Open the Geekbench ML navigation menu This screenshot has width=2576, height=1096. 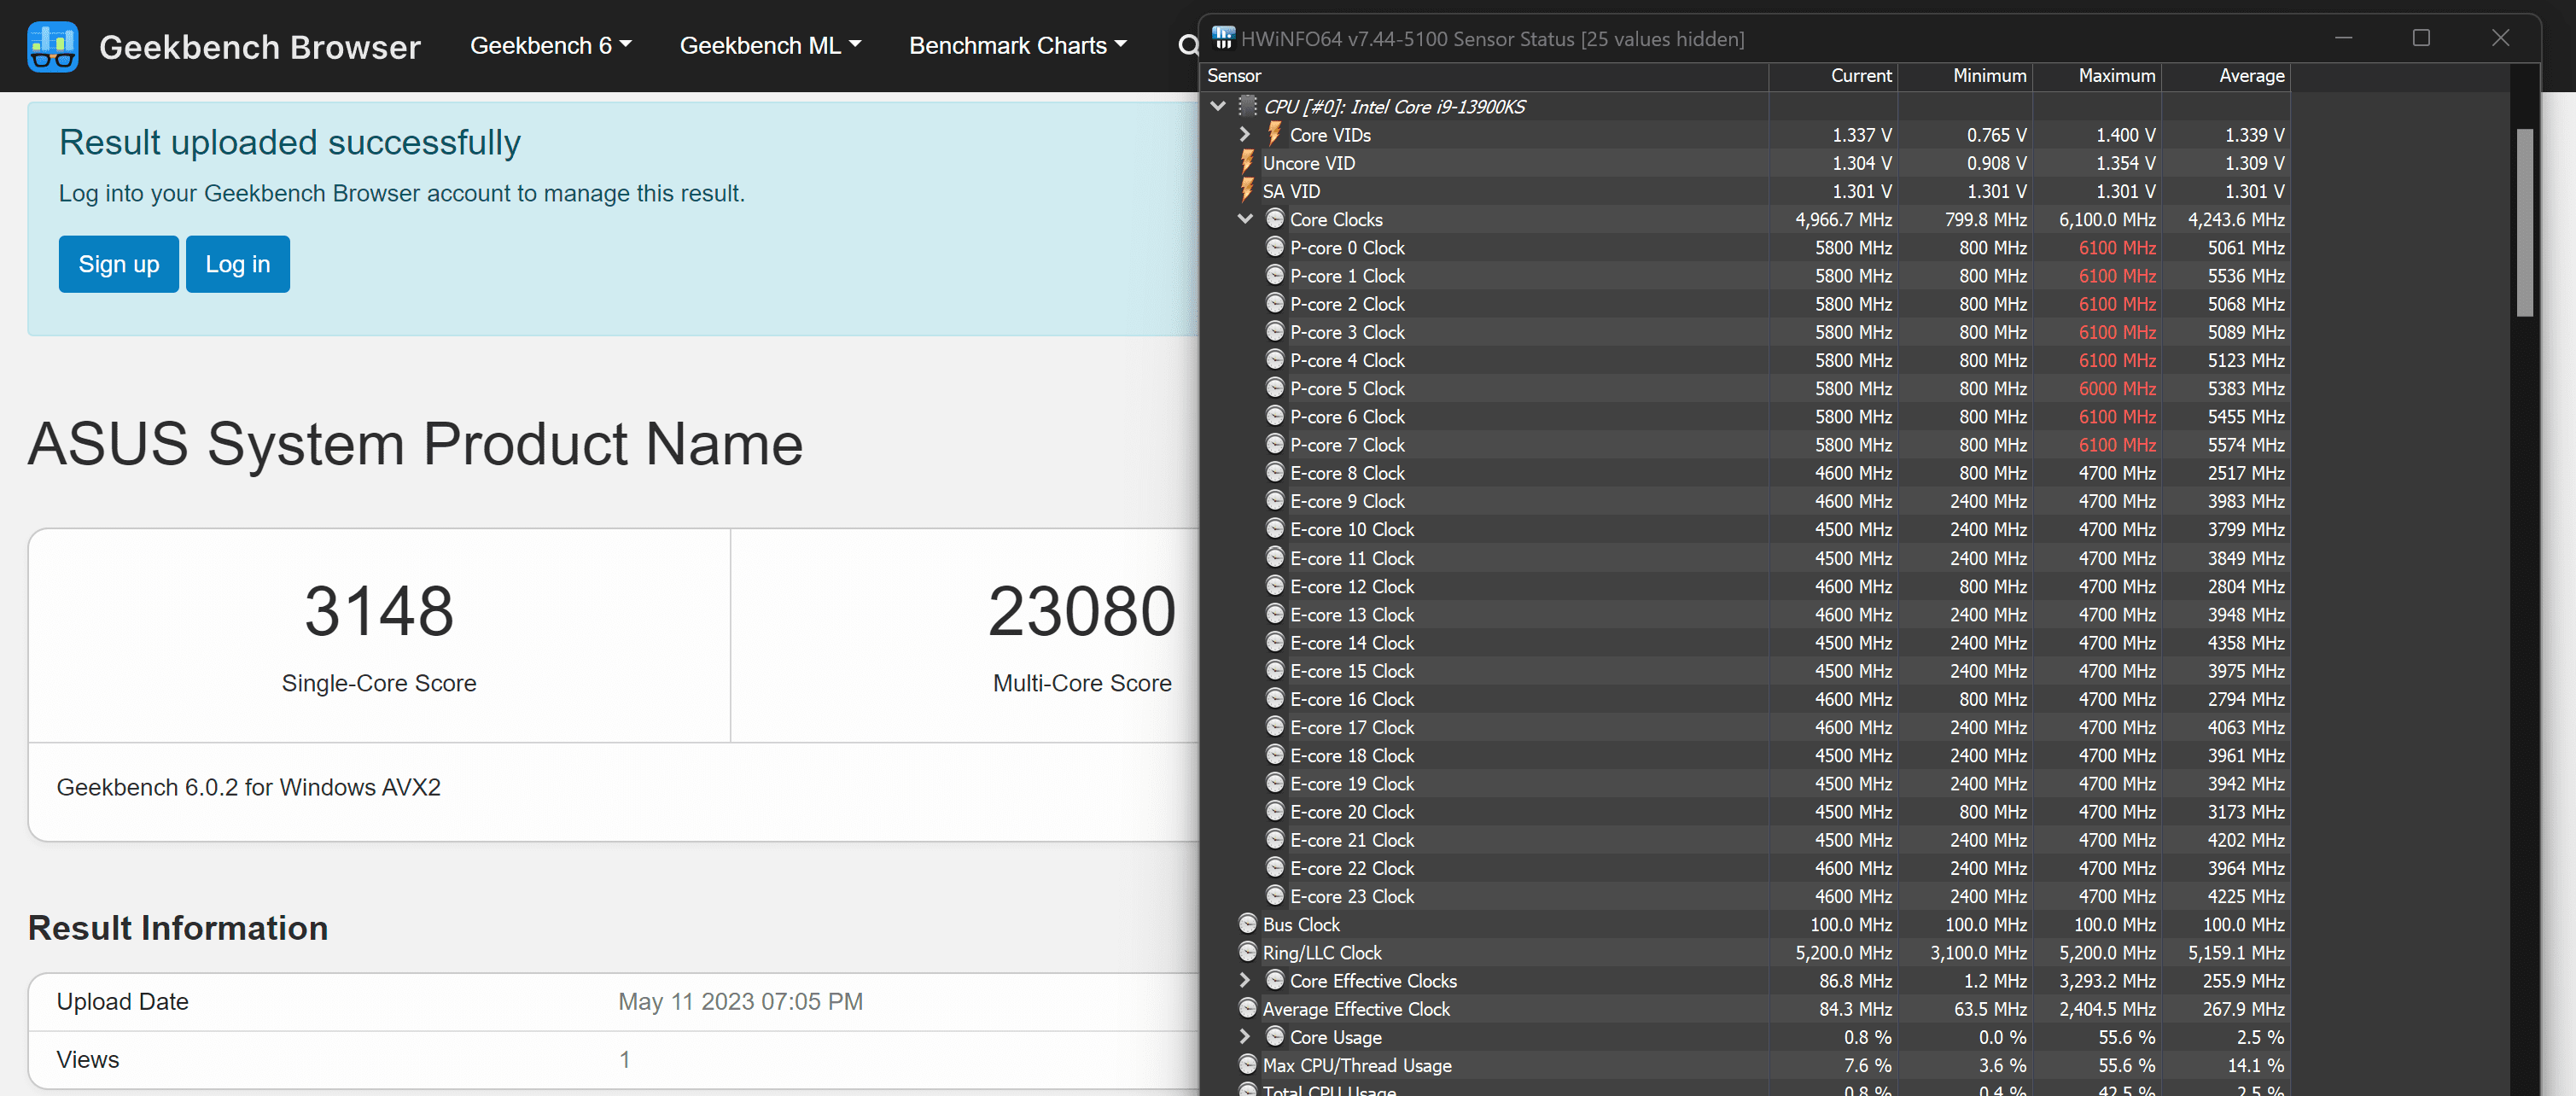coord(769,46)
